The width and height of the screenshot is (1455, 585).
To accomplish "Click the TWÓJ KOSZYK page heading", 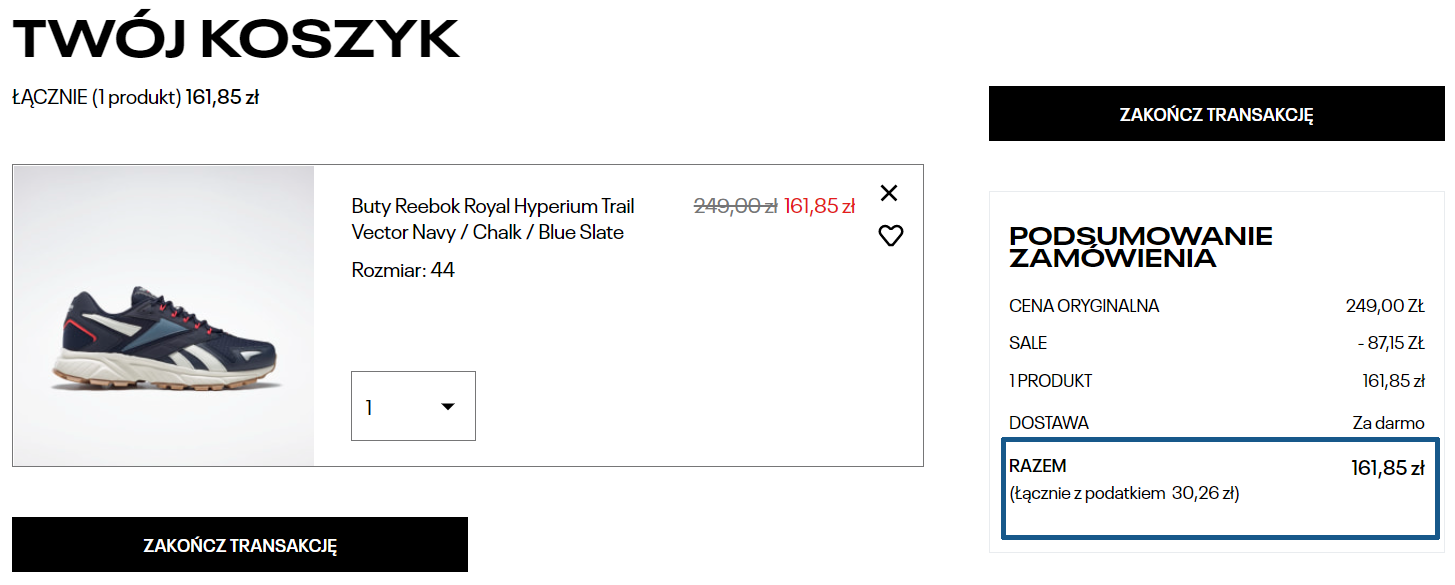I will [236, 40].
